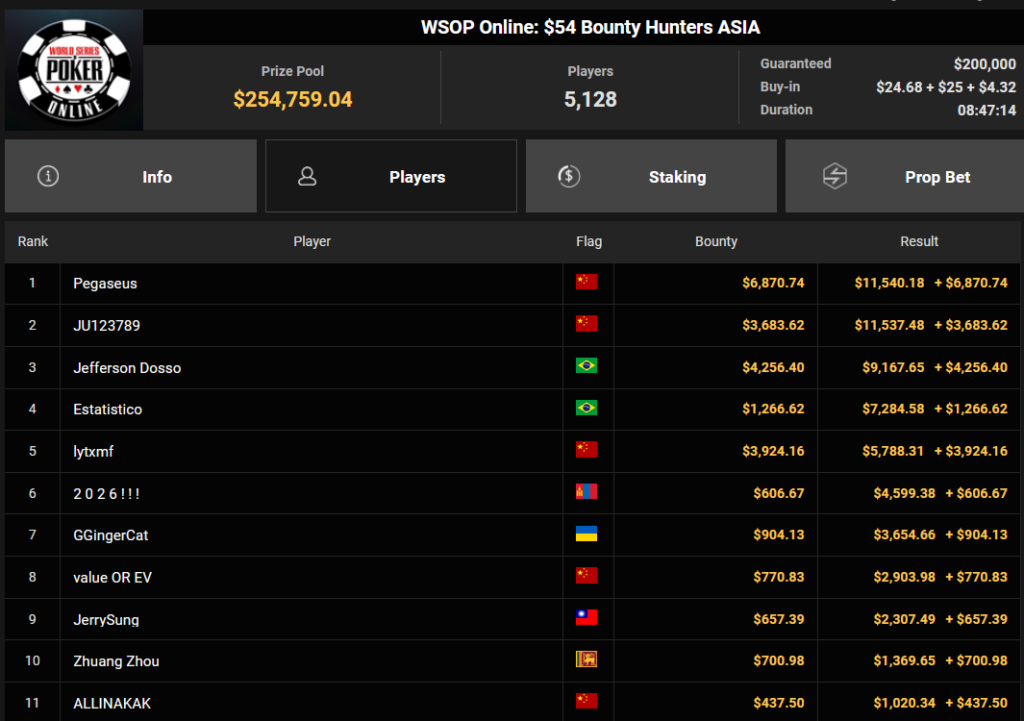This screenshot has width=1024, height=721.
Task: Click the WSOP Poker Online logo
Action: (x=74, y=70)
